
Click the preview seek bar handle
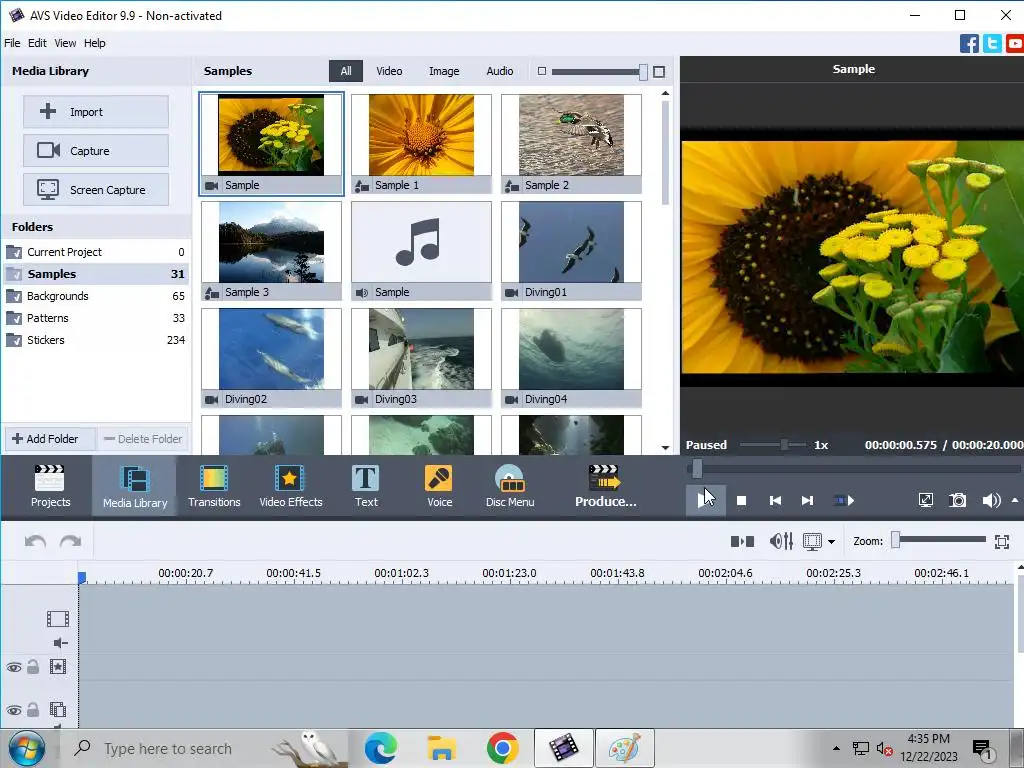point(697,468)
